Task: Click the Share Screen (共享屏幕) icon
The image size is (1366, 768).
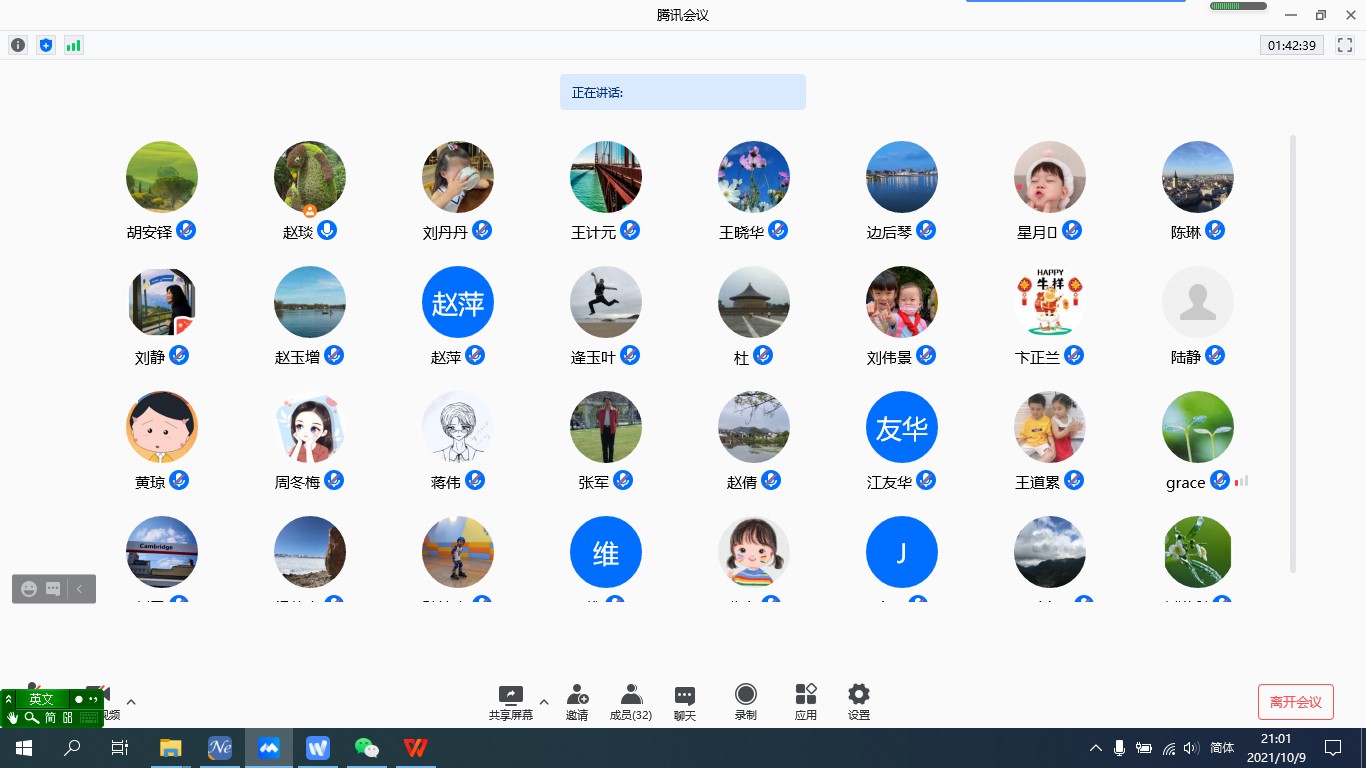Action: (x=510, y=695)
